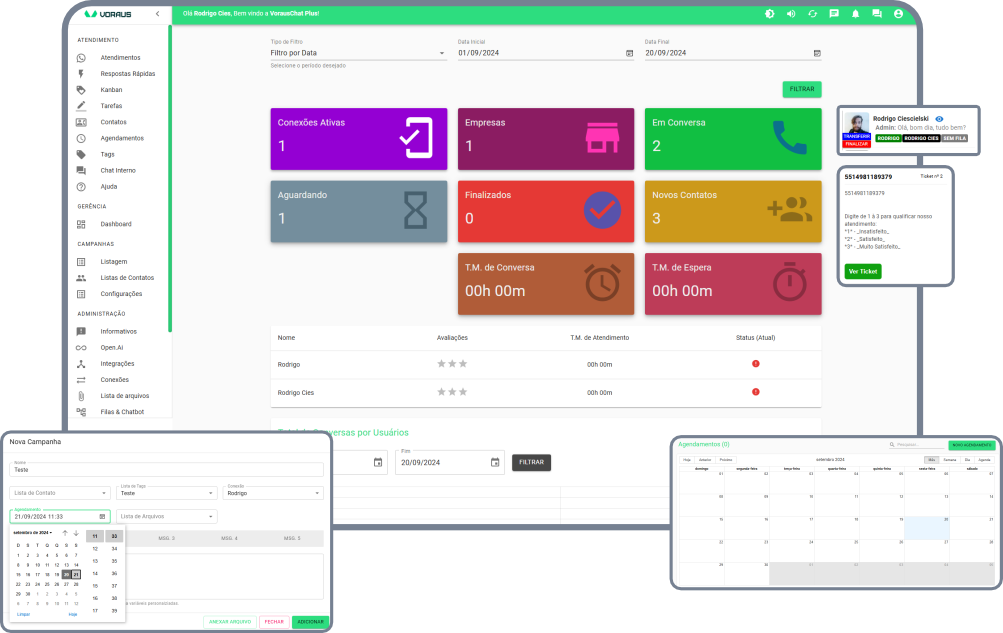Collapse the sidebar with the chevron
The height and width of the screenshot is (633, 1003).
[157, 14]
